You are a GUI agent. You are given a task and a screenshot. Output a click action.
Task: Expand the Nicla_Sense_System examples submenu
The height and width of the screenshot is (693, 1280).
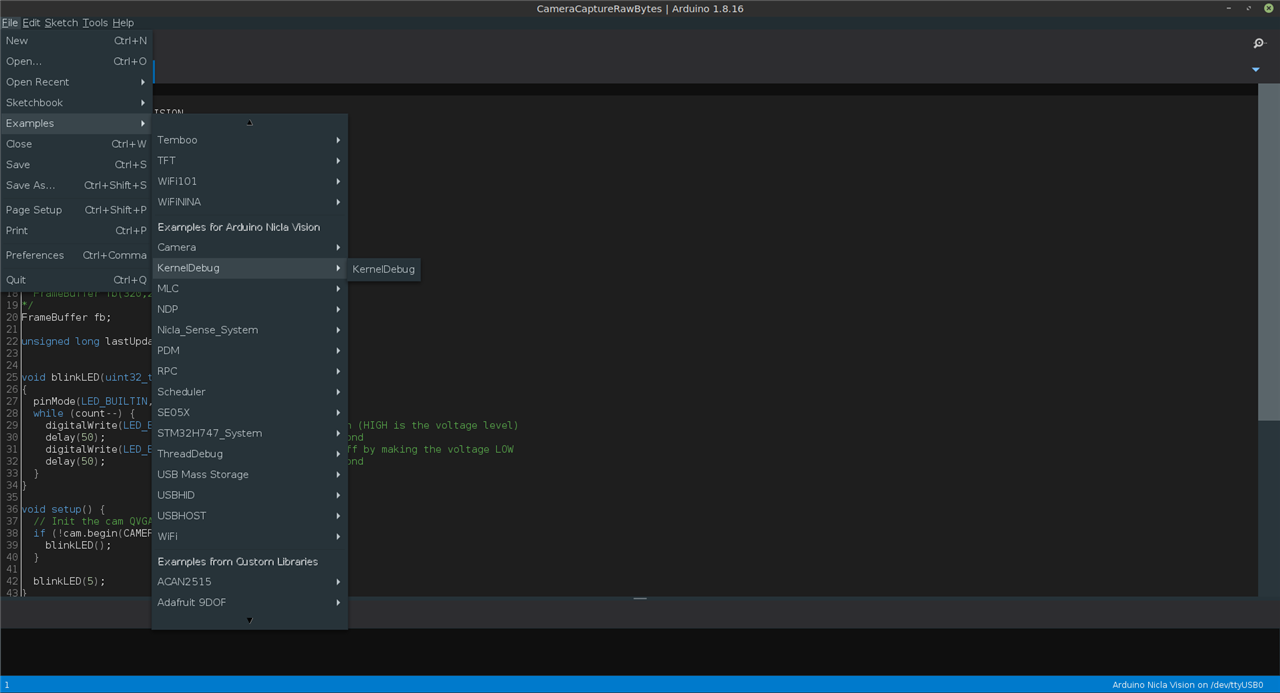click(x=249, y=330)
